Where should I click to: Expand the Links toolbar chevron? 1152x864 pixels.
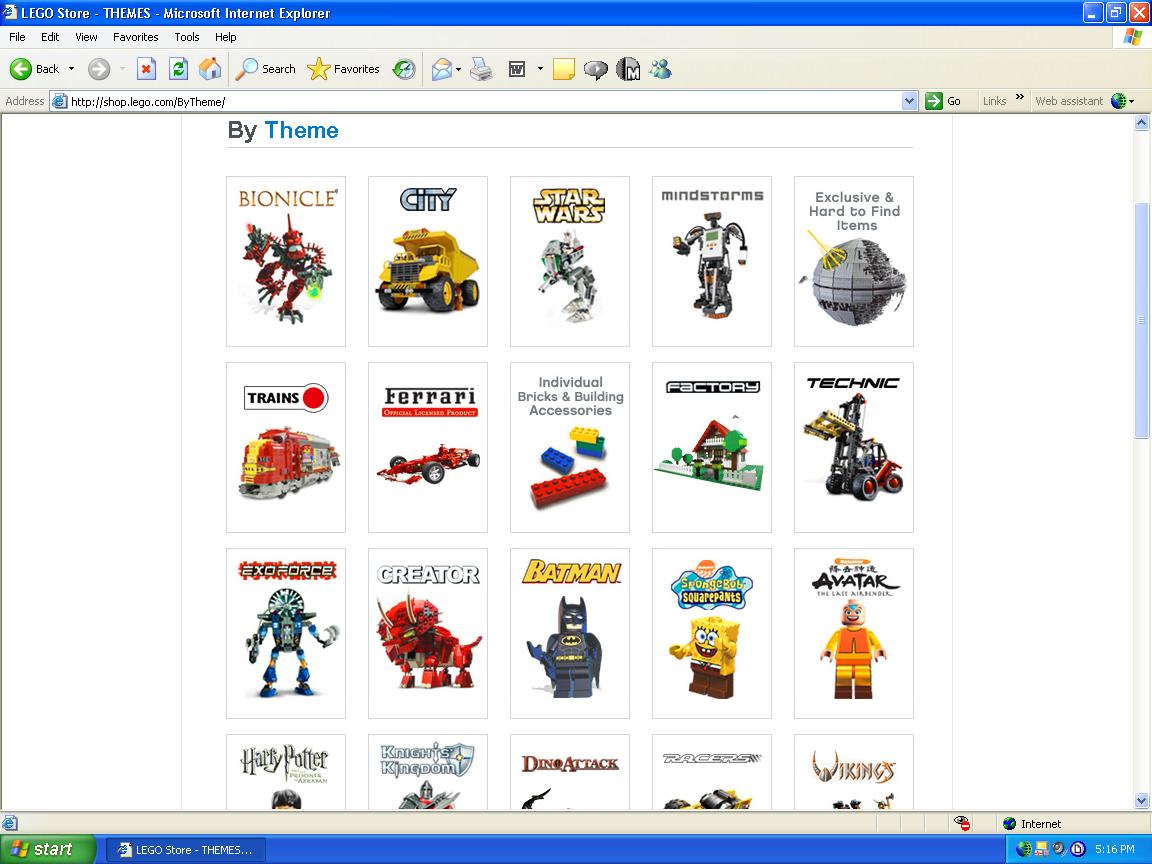click(x=1018, y=98)
